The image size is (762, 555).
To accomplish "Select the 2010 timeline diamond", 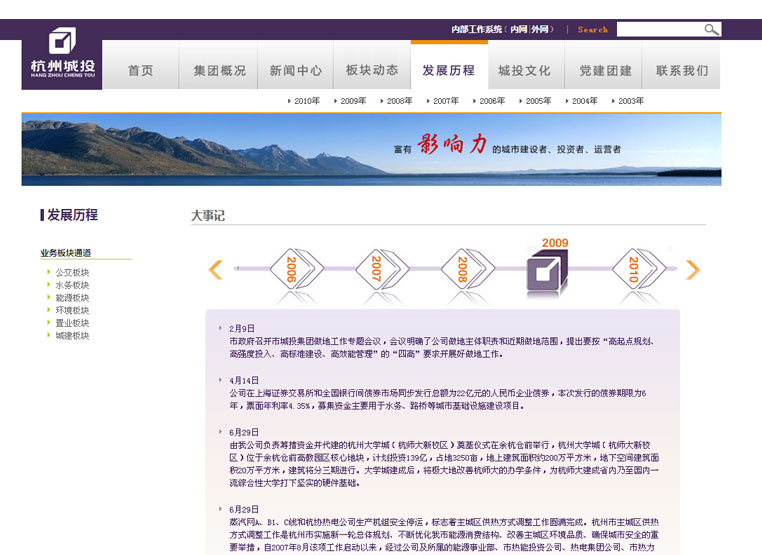I will coord(632,269).
